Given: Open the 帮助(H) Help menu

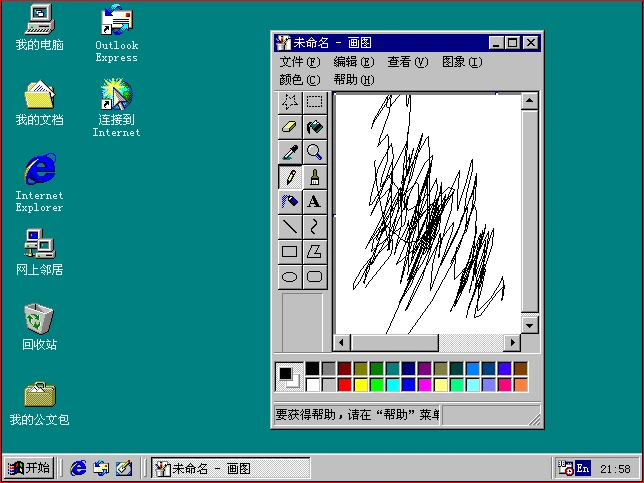Looking at the screenshot, I should point(354,80).
